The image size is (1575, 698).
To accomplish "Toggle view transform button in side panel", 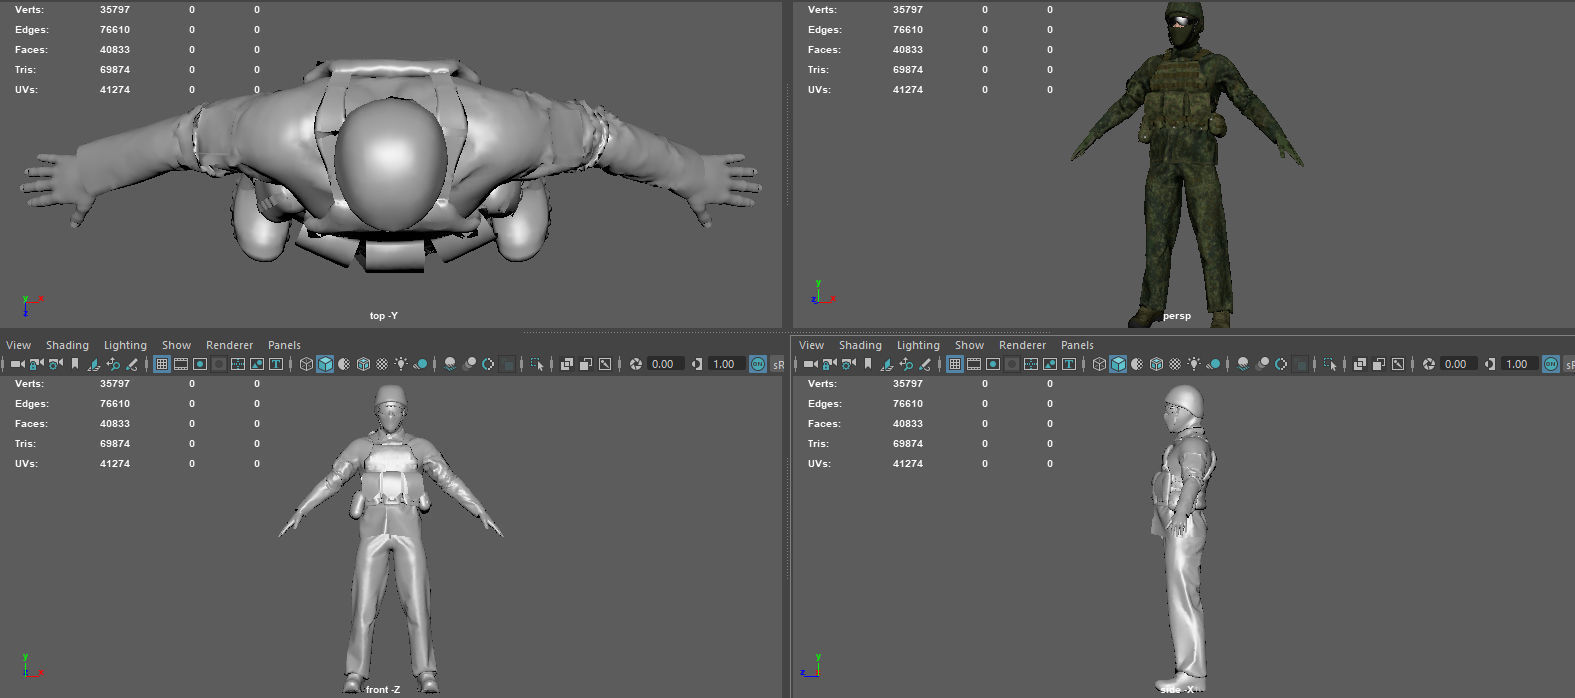I will tap(1550, 364).
